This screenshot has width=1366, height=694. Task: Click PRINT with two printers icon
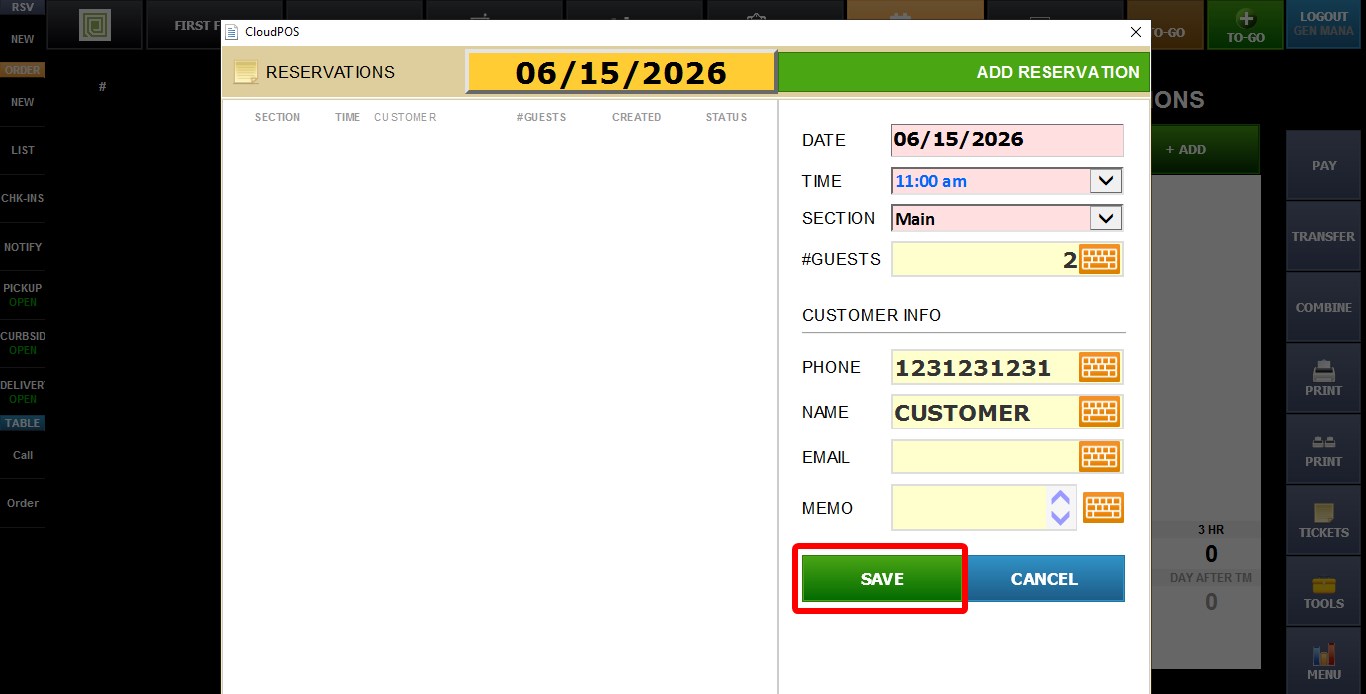pyautogui.click(x=1323, y=449)
